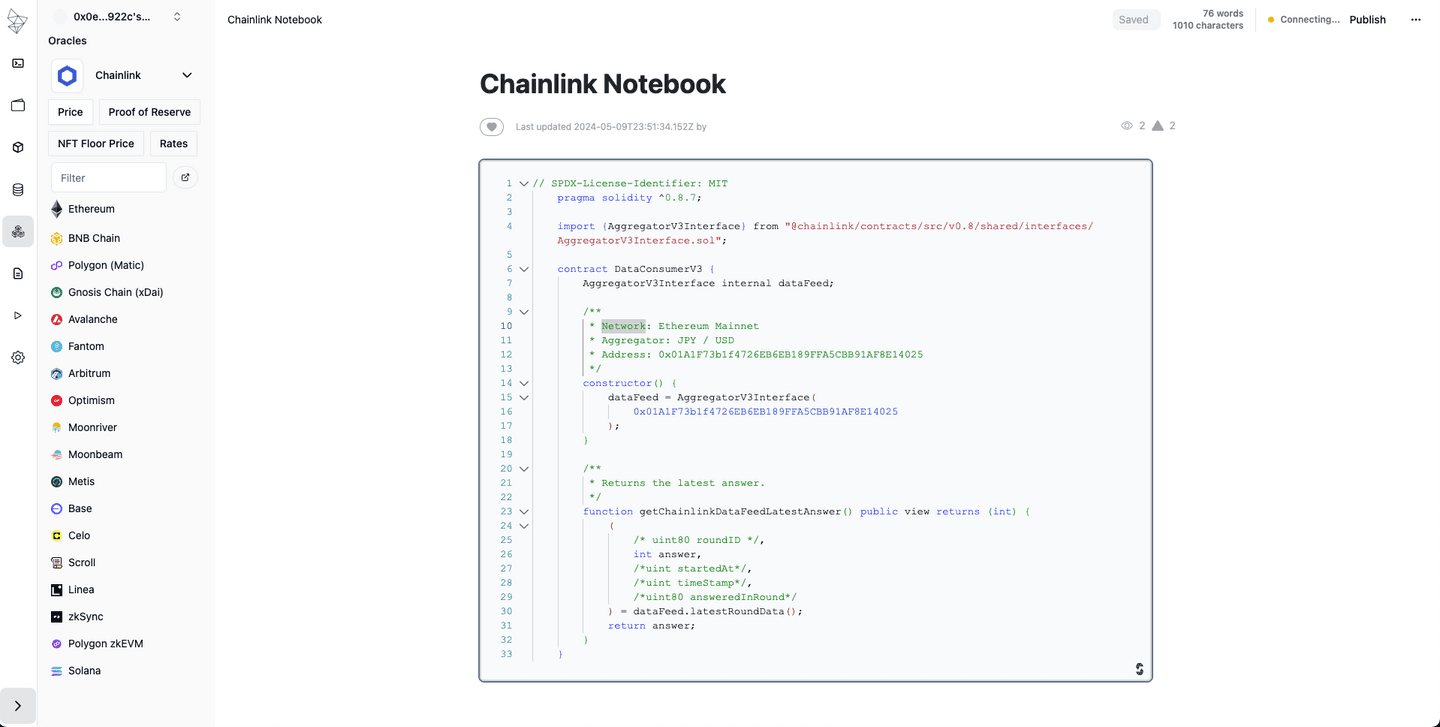Switch to Proof of Reserve tab
This screenshot has width=1440, height=727.
pyautogui.click(x=149, y=112)
